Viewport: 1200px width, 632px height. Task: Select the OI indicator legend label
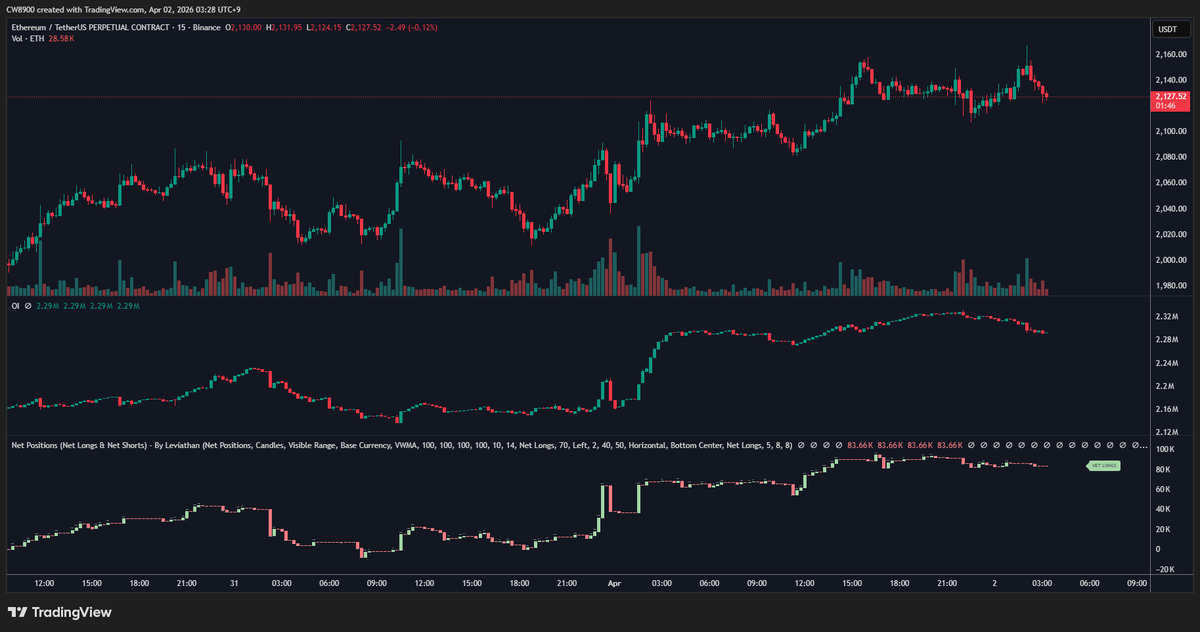15,306
